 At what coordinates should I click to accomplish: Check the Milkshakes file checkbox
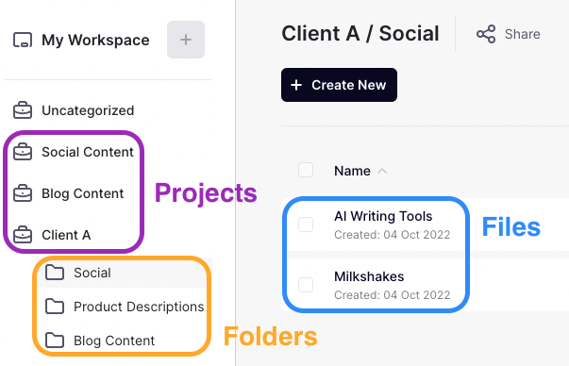pyautogui.click(x=306, y=285)
